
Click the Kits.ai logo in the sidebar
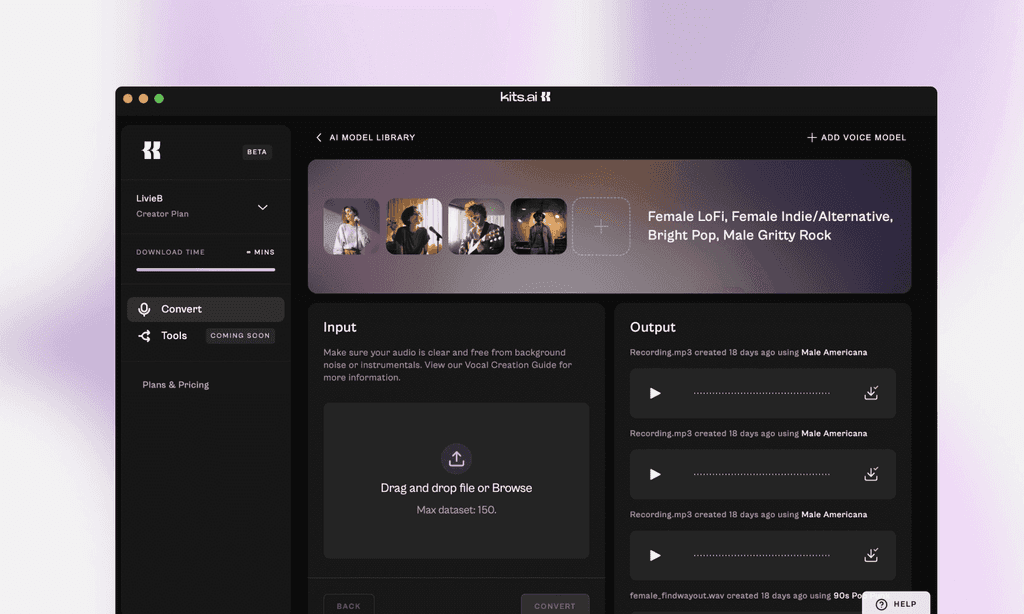click(x=152, y=150)
